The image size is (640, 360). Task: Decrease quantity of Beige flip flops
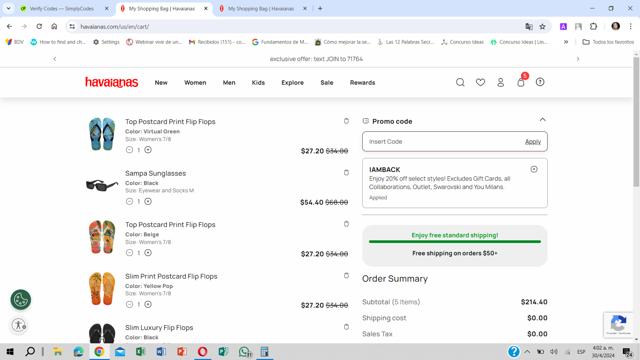129,253
